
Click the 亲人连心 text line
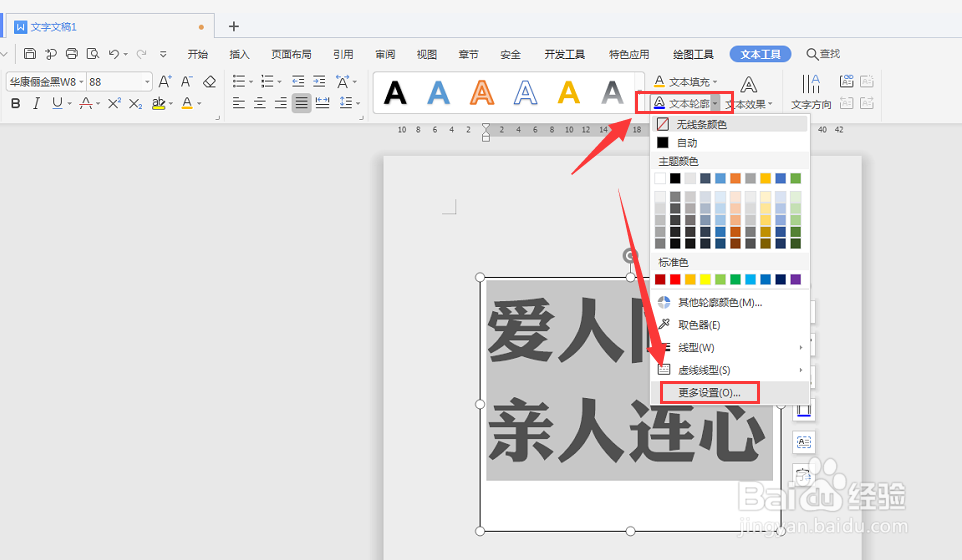626,431
